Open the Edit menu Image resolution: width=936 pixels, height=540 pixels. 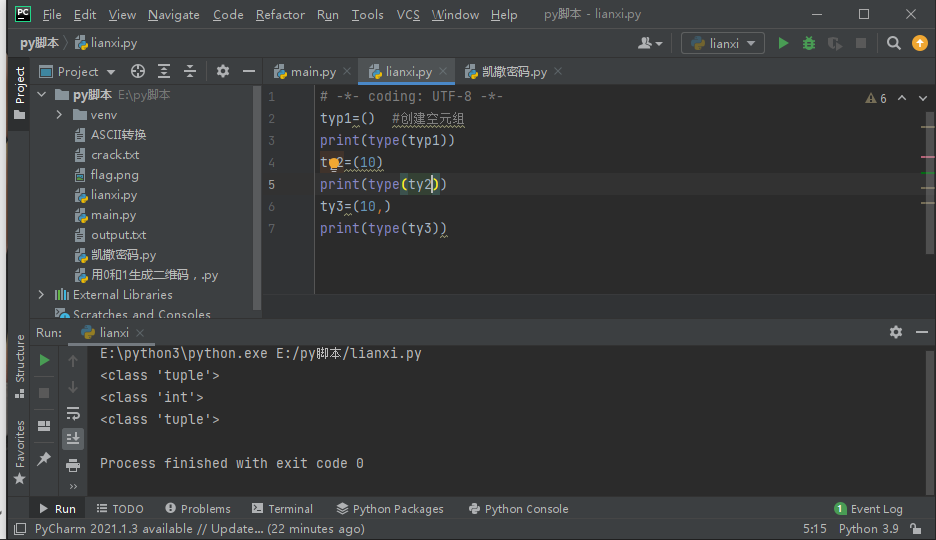85,14
